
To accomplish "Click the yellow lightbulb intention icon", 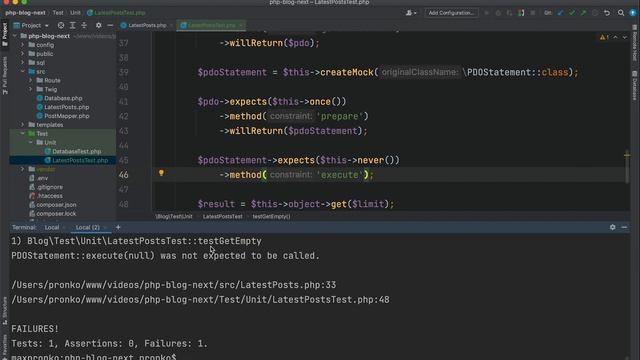I will pos(161,173).
